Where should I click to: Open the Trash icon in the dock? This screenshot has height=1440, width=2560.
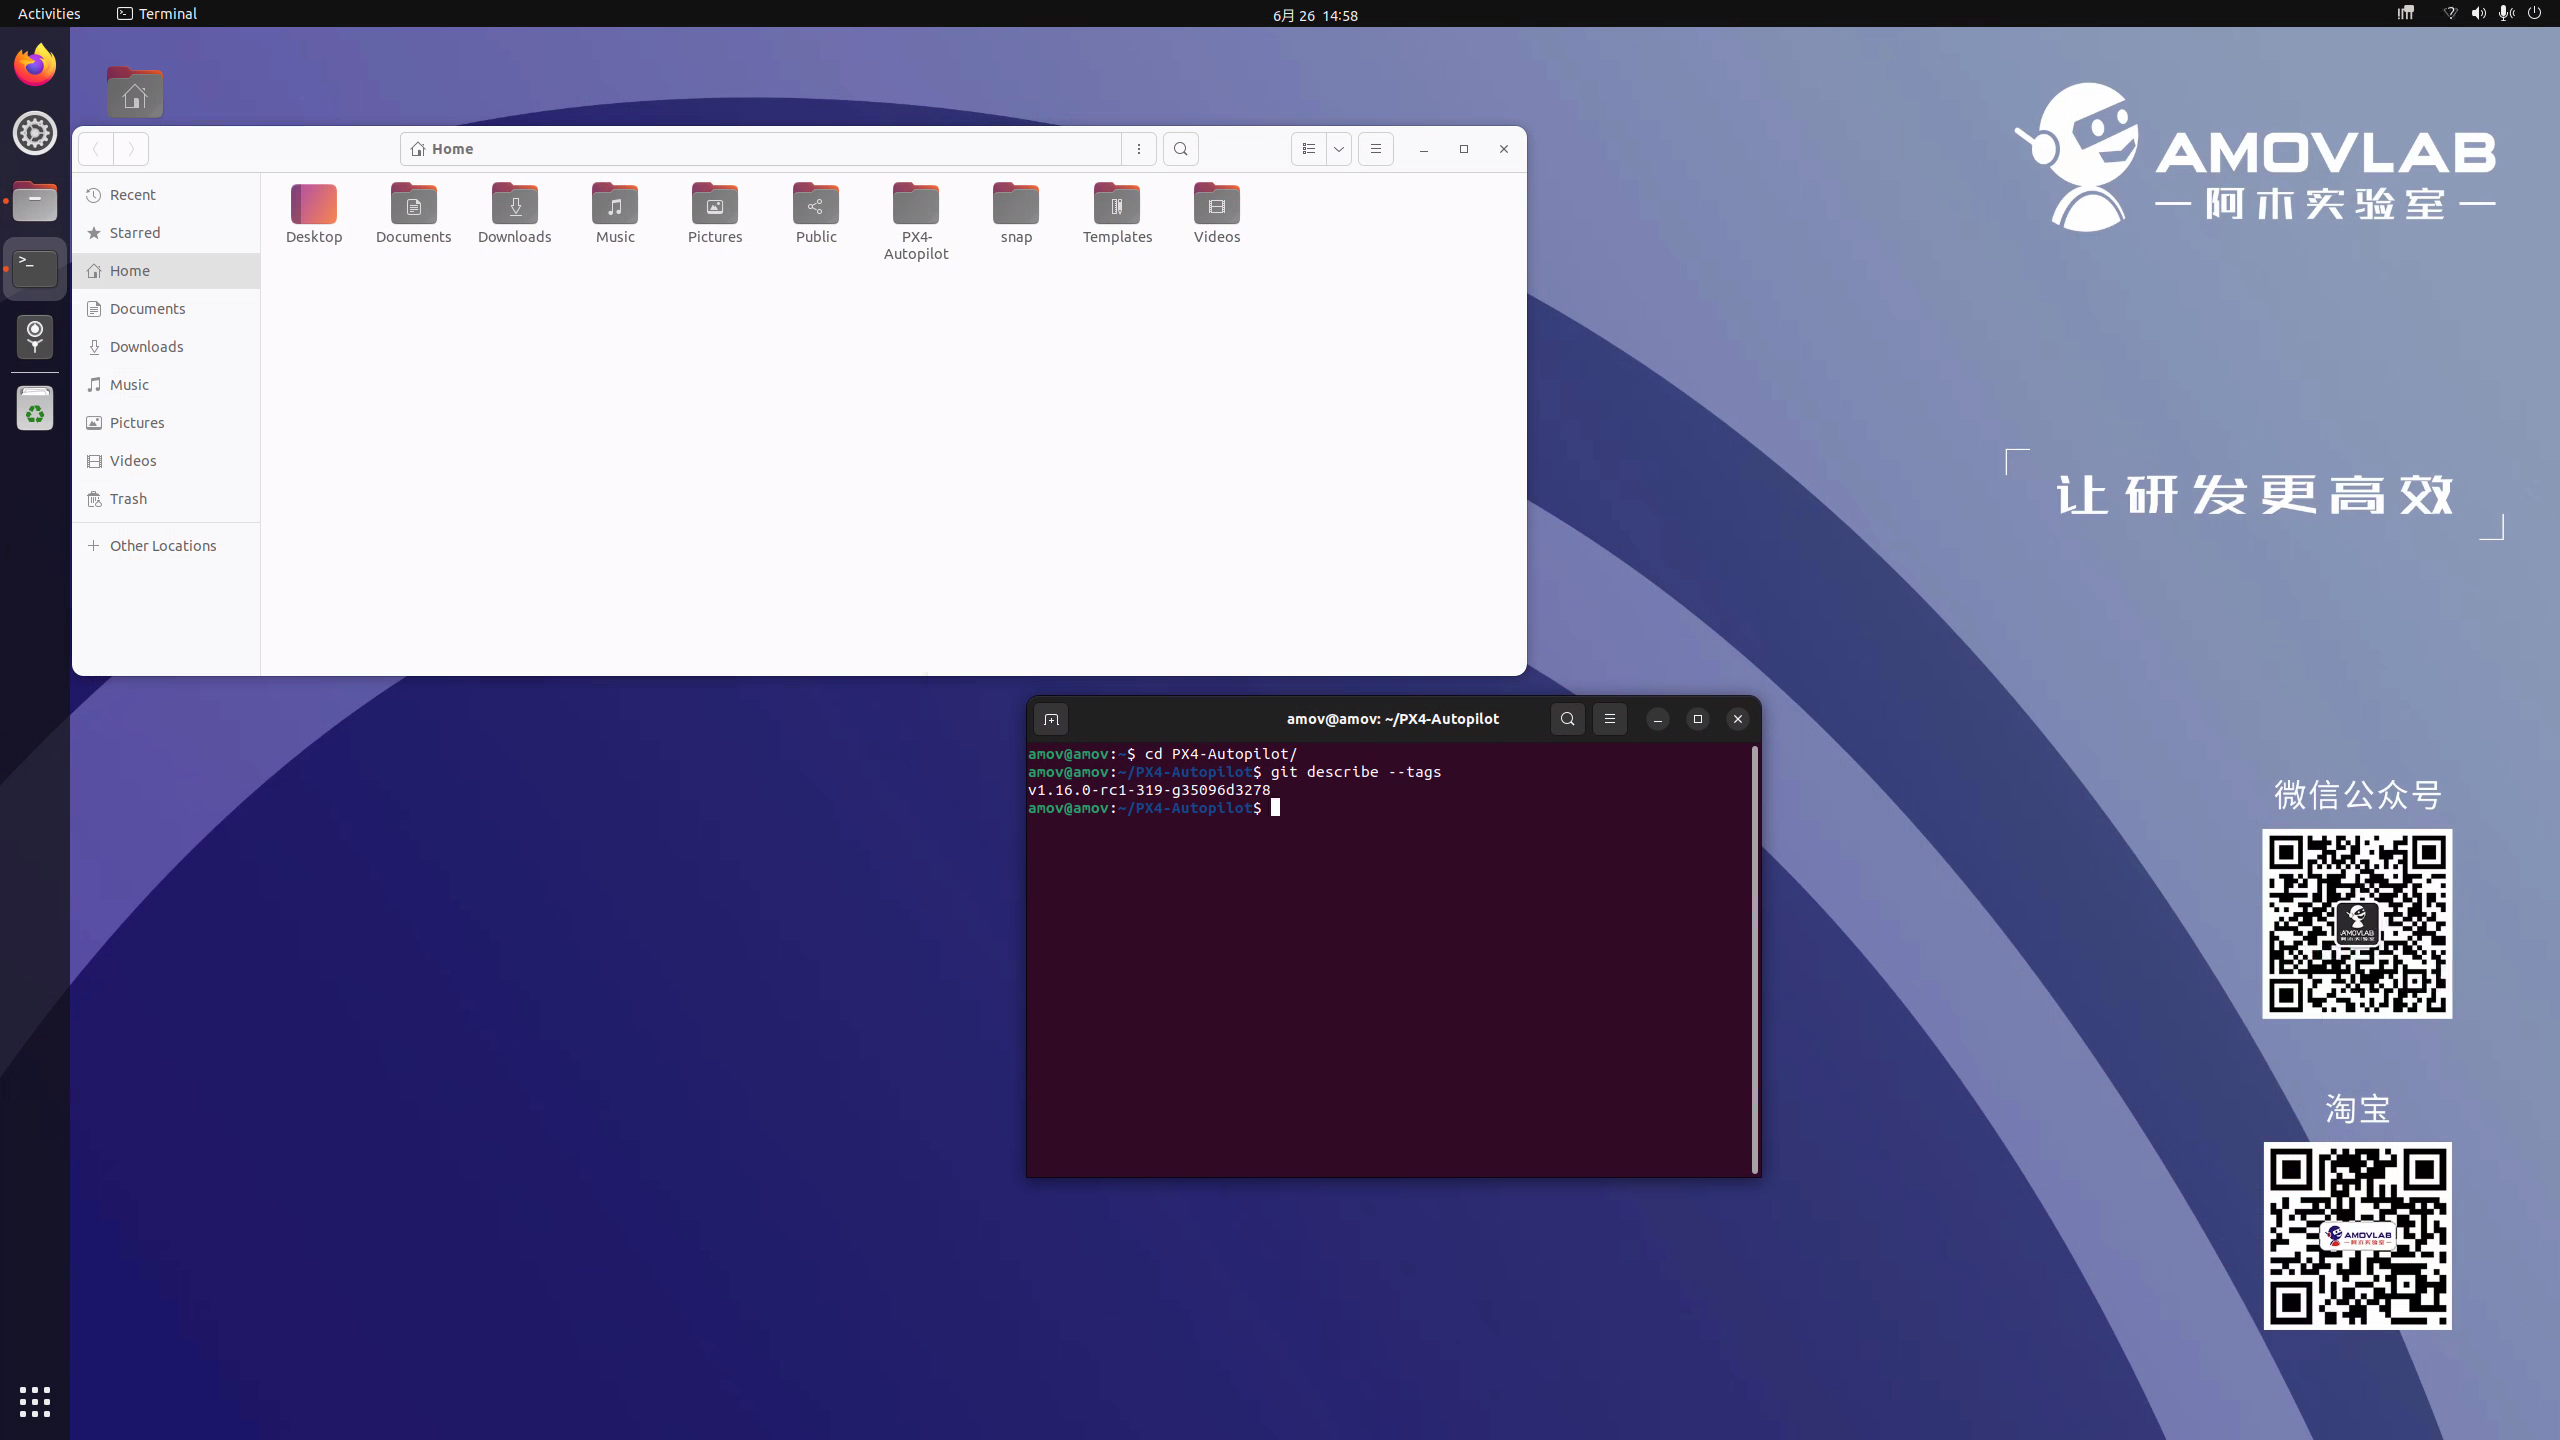(35, 409)
